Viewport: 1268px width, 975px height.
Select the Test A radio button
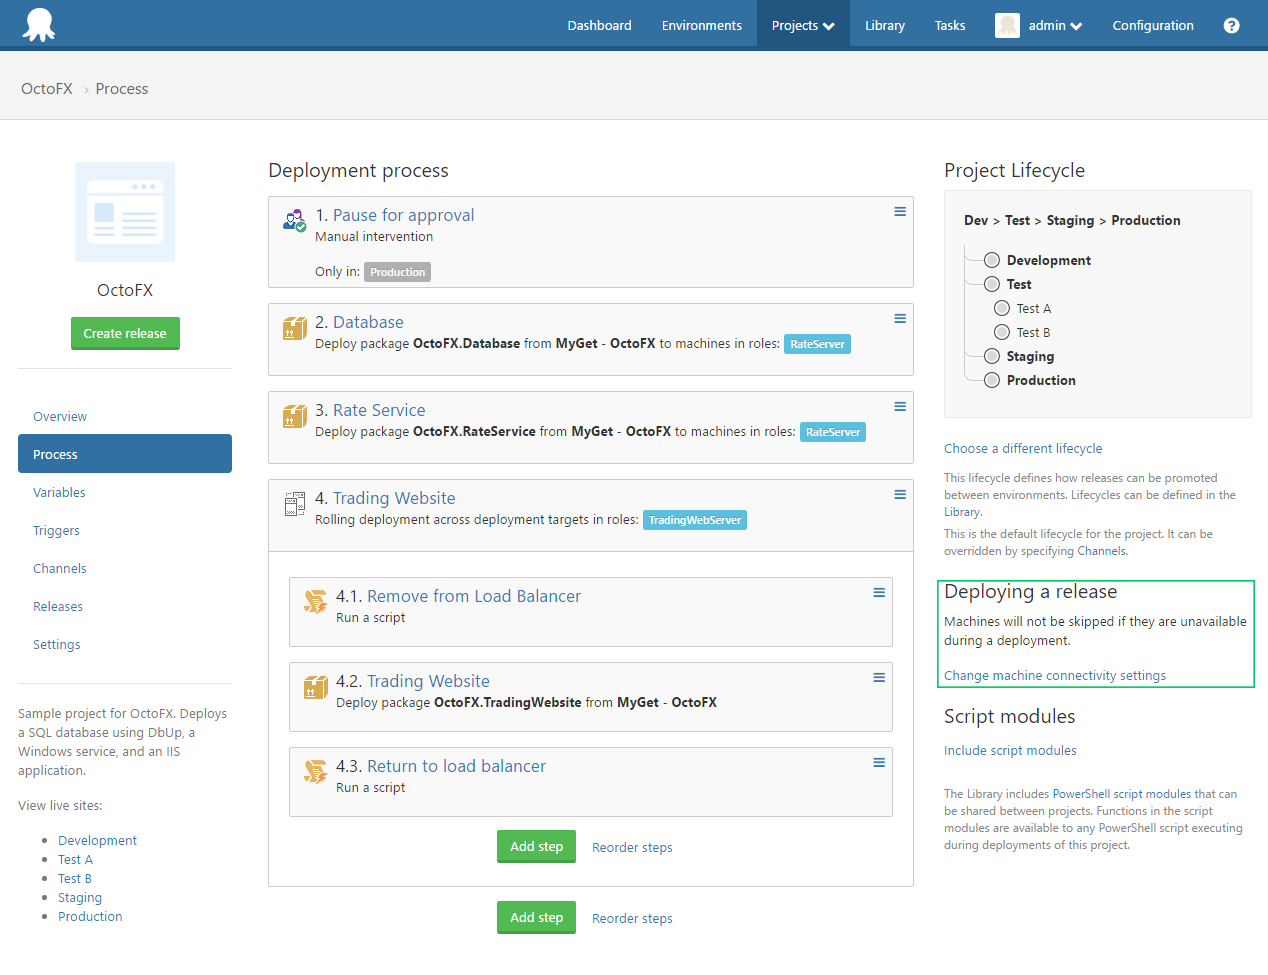(1001, 308)
